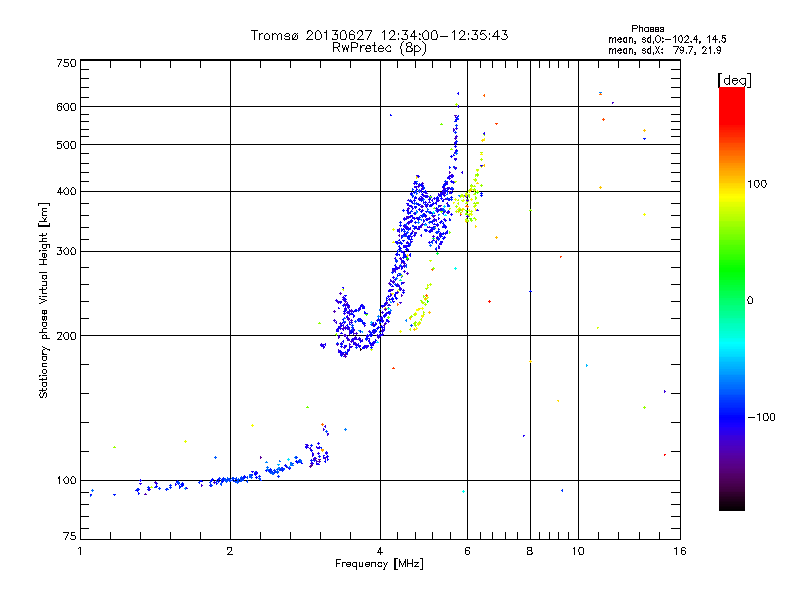Click the x-axis tick label '16'
The width and height of the screenshot is (800, 600).
[x=680, y=551]
